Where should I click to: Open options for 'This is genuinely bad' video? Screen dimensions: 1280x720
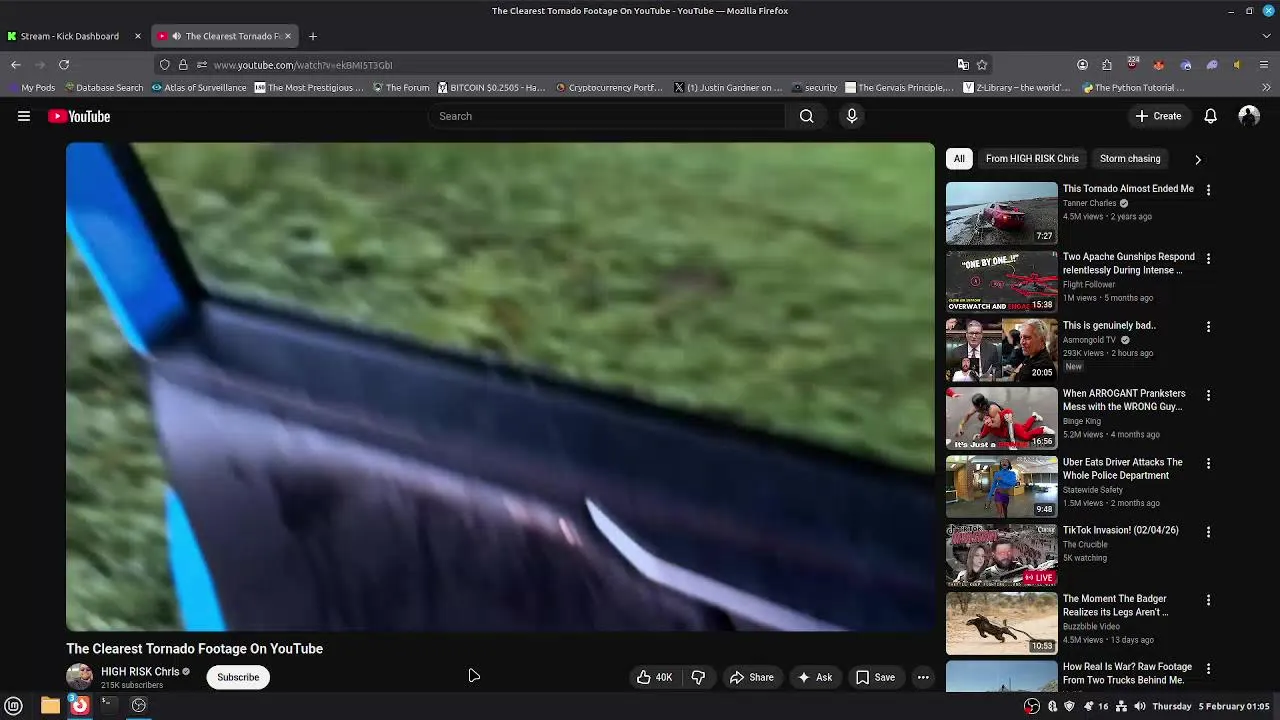[1208, 327]
